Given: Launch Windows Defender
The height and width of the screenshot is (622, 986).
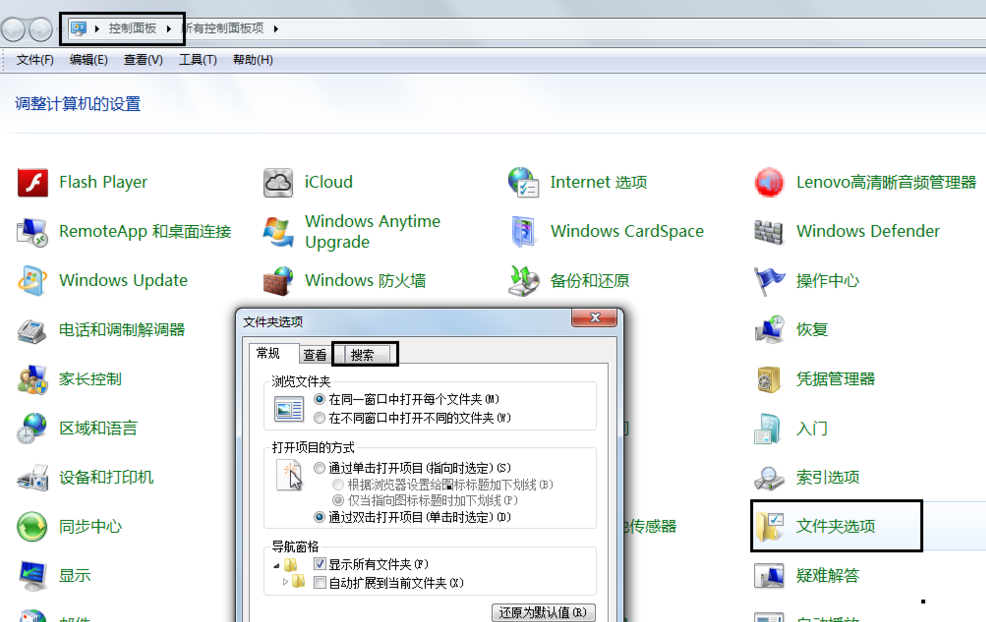Looking at the screenshot, I should [867, 231].
